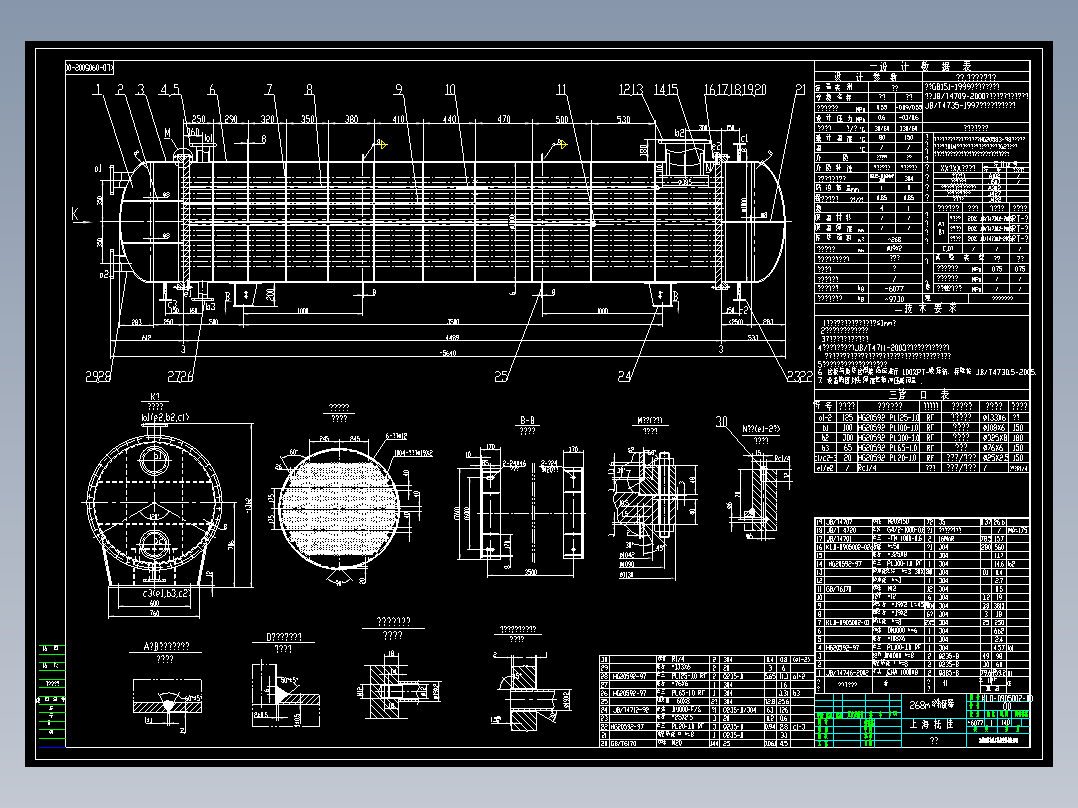Click the second yellow section marker flag
Viewport: 1078px width, 808px height.
coord(562,144)
